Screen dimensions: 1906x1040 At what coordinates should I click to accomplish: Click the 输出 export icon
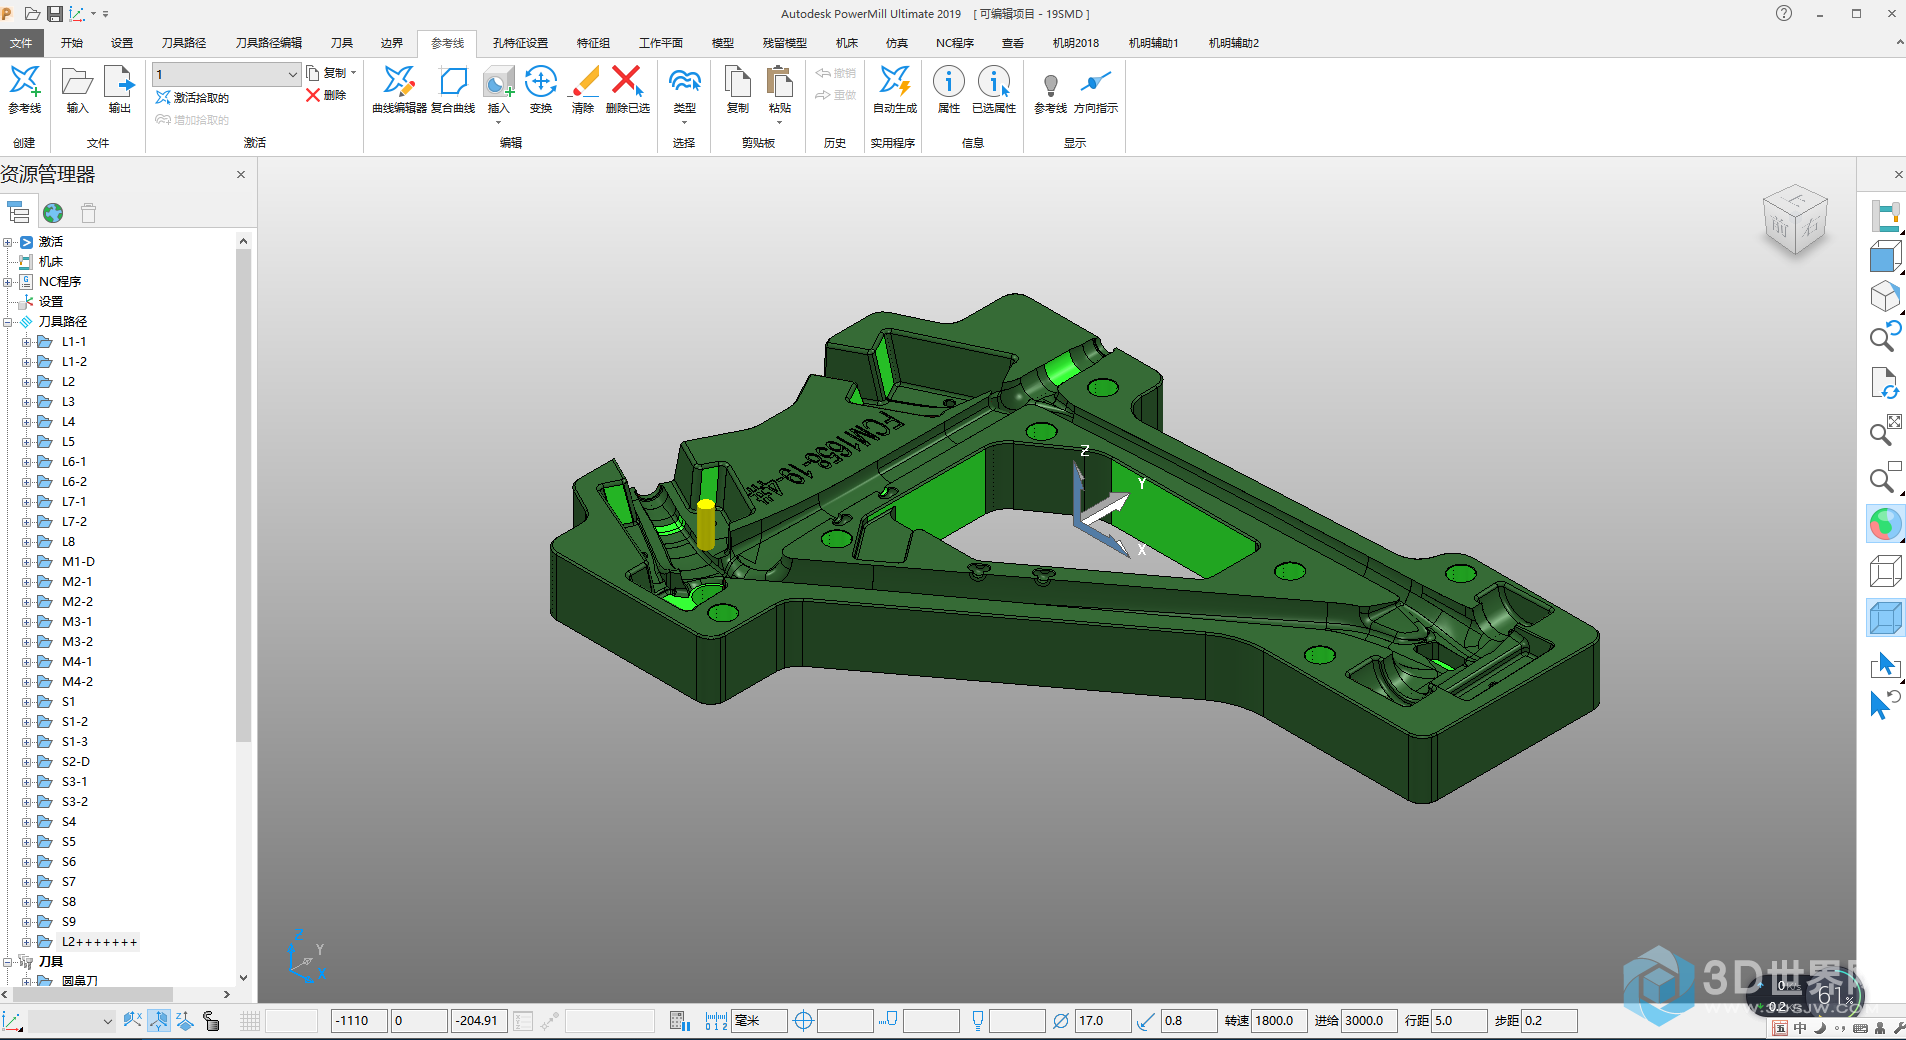[119, 82]
